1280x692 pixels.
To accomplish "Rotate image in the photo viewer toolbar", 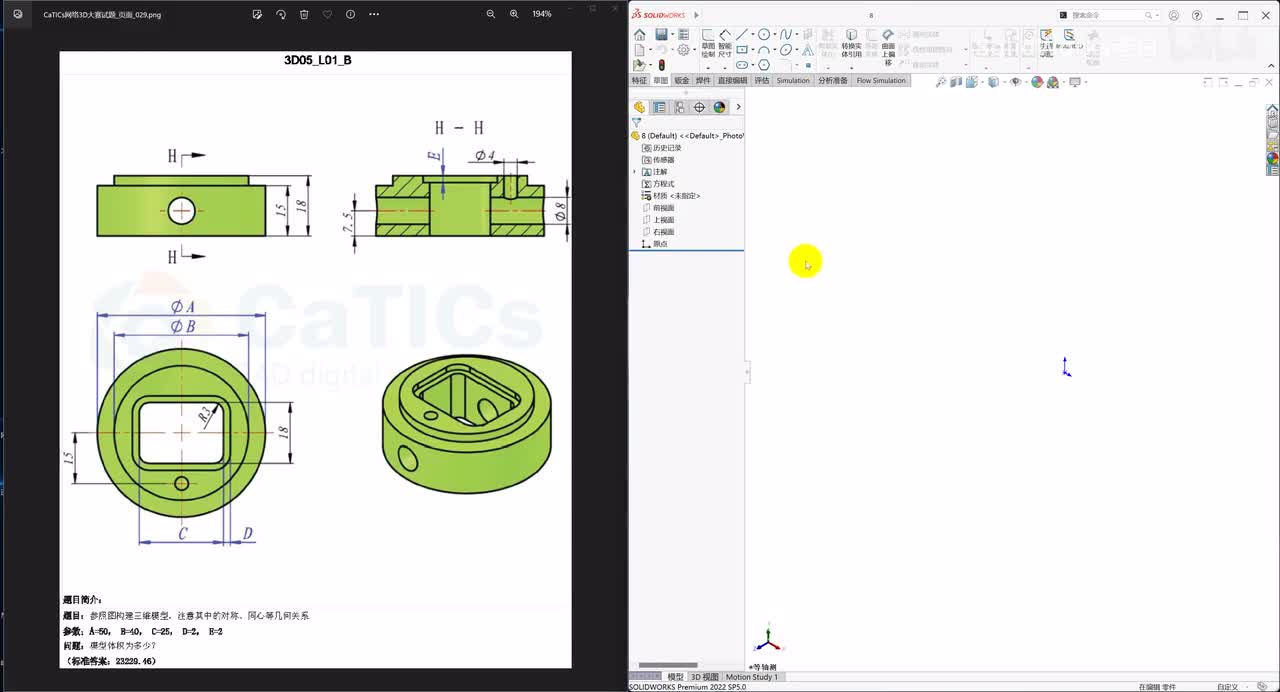I will [280, 14].
